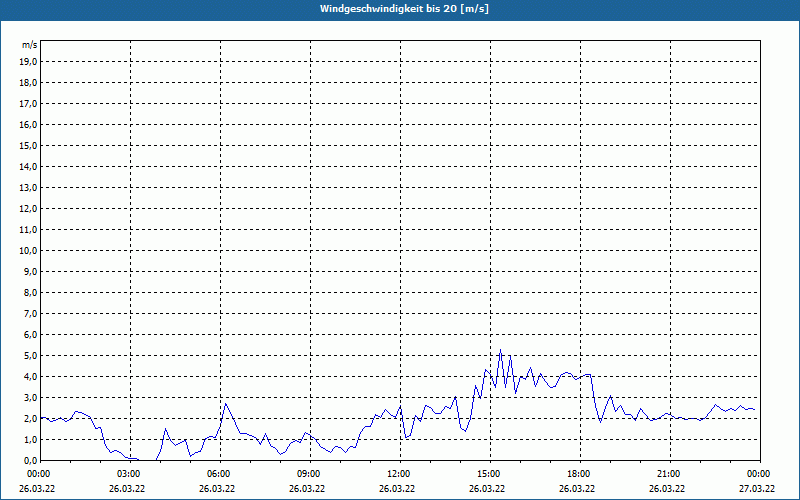
Task: Click the 00:00 time label above 27.03.22
Action: (758, 474)
